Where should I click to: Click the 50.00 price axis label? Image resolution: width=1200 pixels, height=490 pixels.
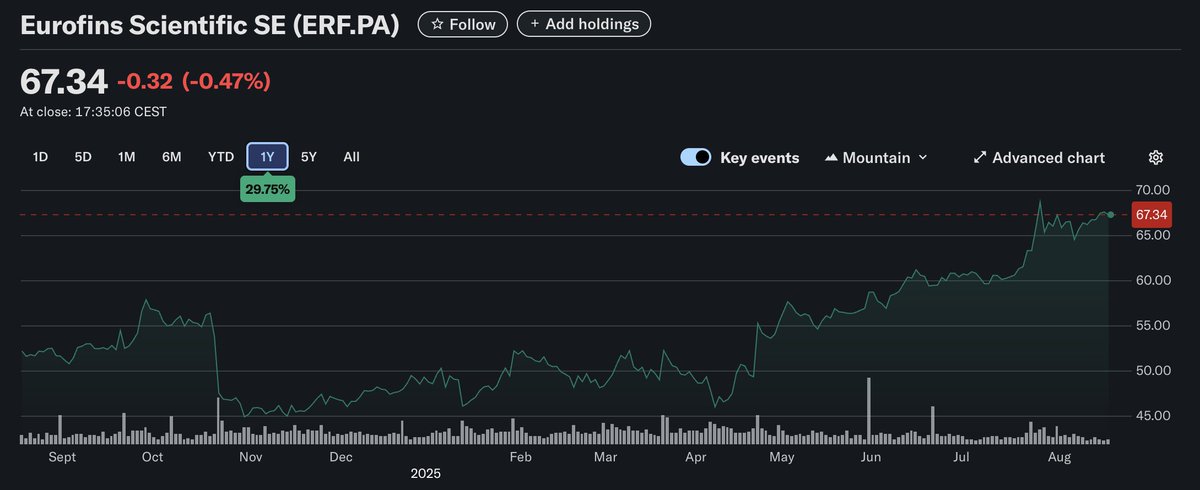pyautogui.click(x=1153, y=370)
